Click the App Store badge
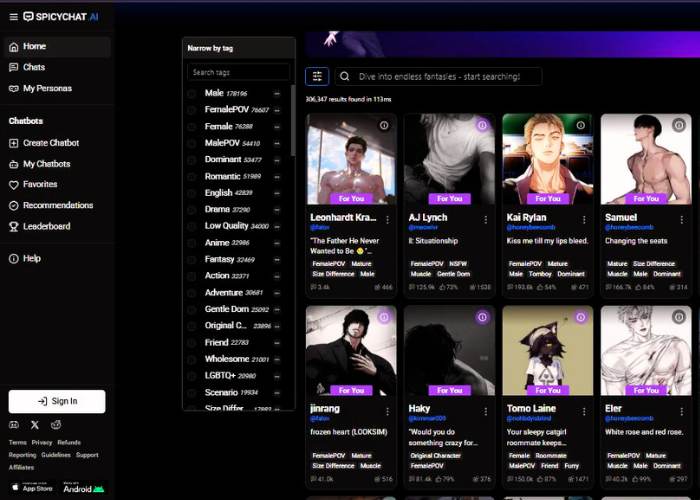The width and height of the screenshot is (700, 500). tap(32, 488)
